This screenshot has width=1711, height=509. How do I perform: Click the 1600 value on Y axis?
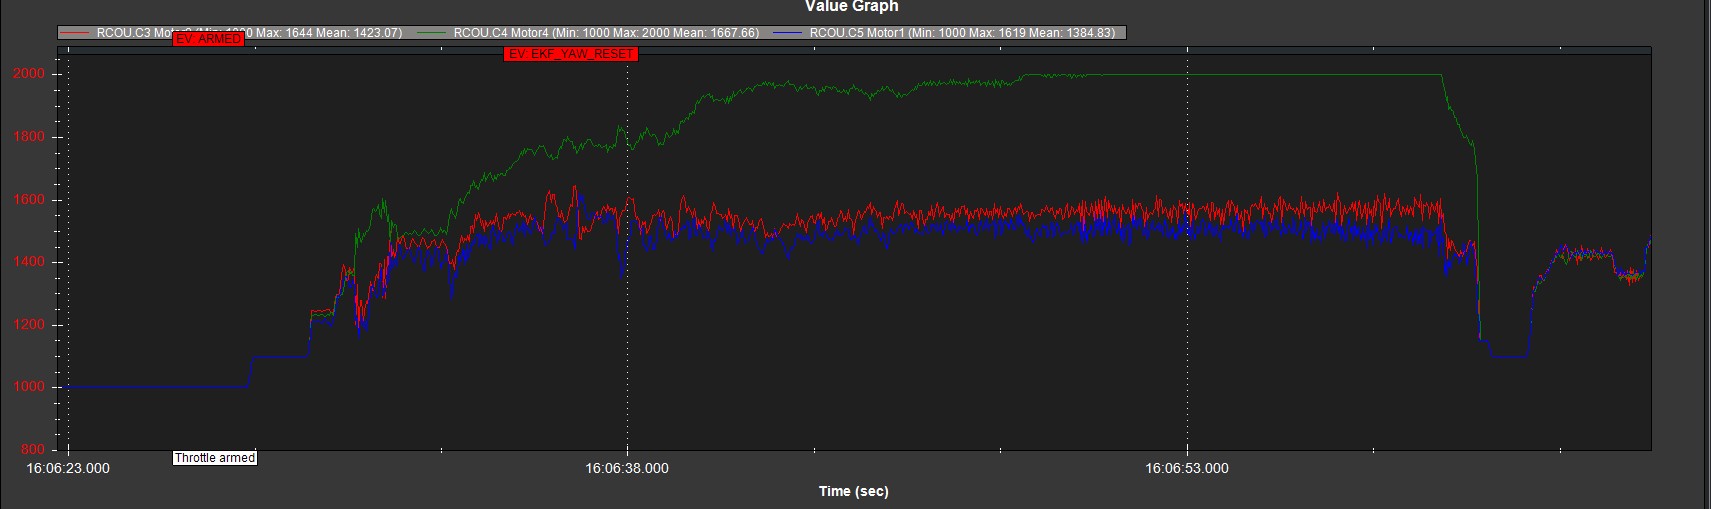pyautogui.click(x=29, y=200)
